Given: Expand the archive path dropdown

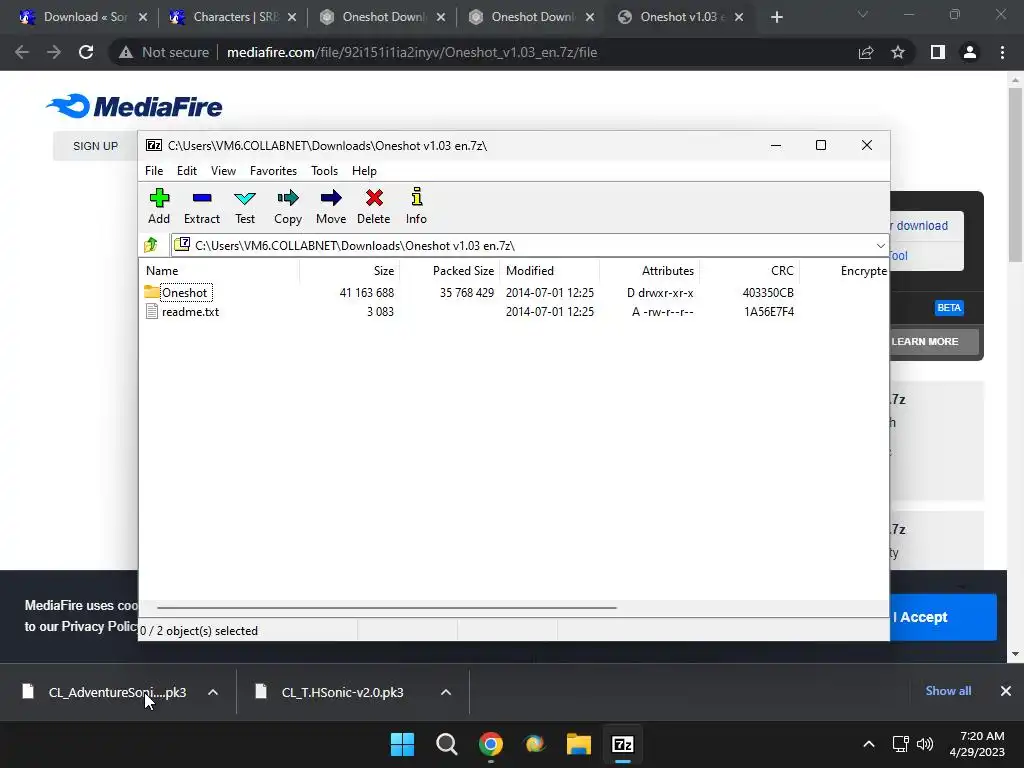Looking at the screenshot, I should click(x=880, y=246).
